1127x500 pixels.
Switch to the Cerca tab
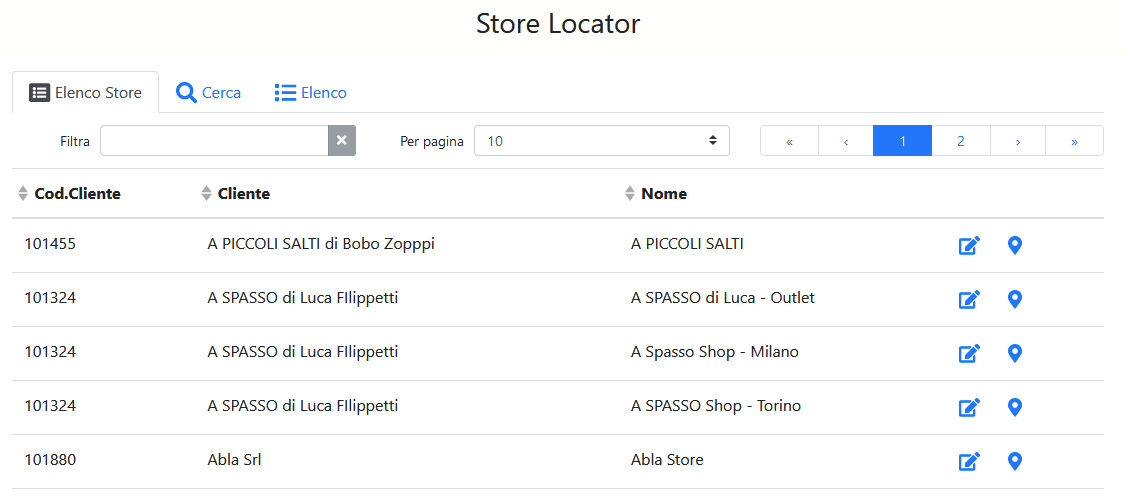[x=208, y=93]
